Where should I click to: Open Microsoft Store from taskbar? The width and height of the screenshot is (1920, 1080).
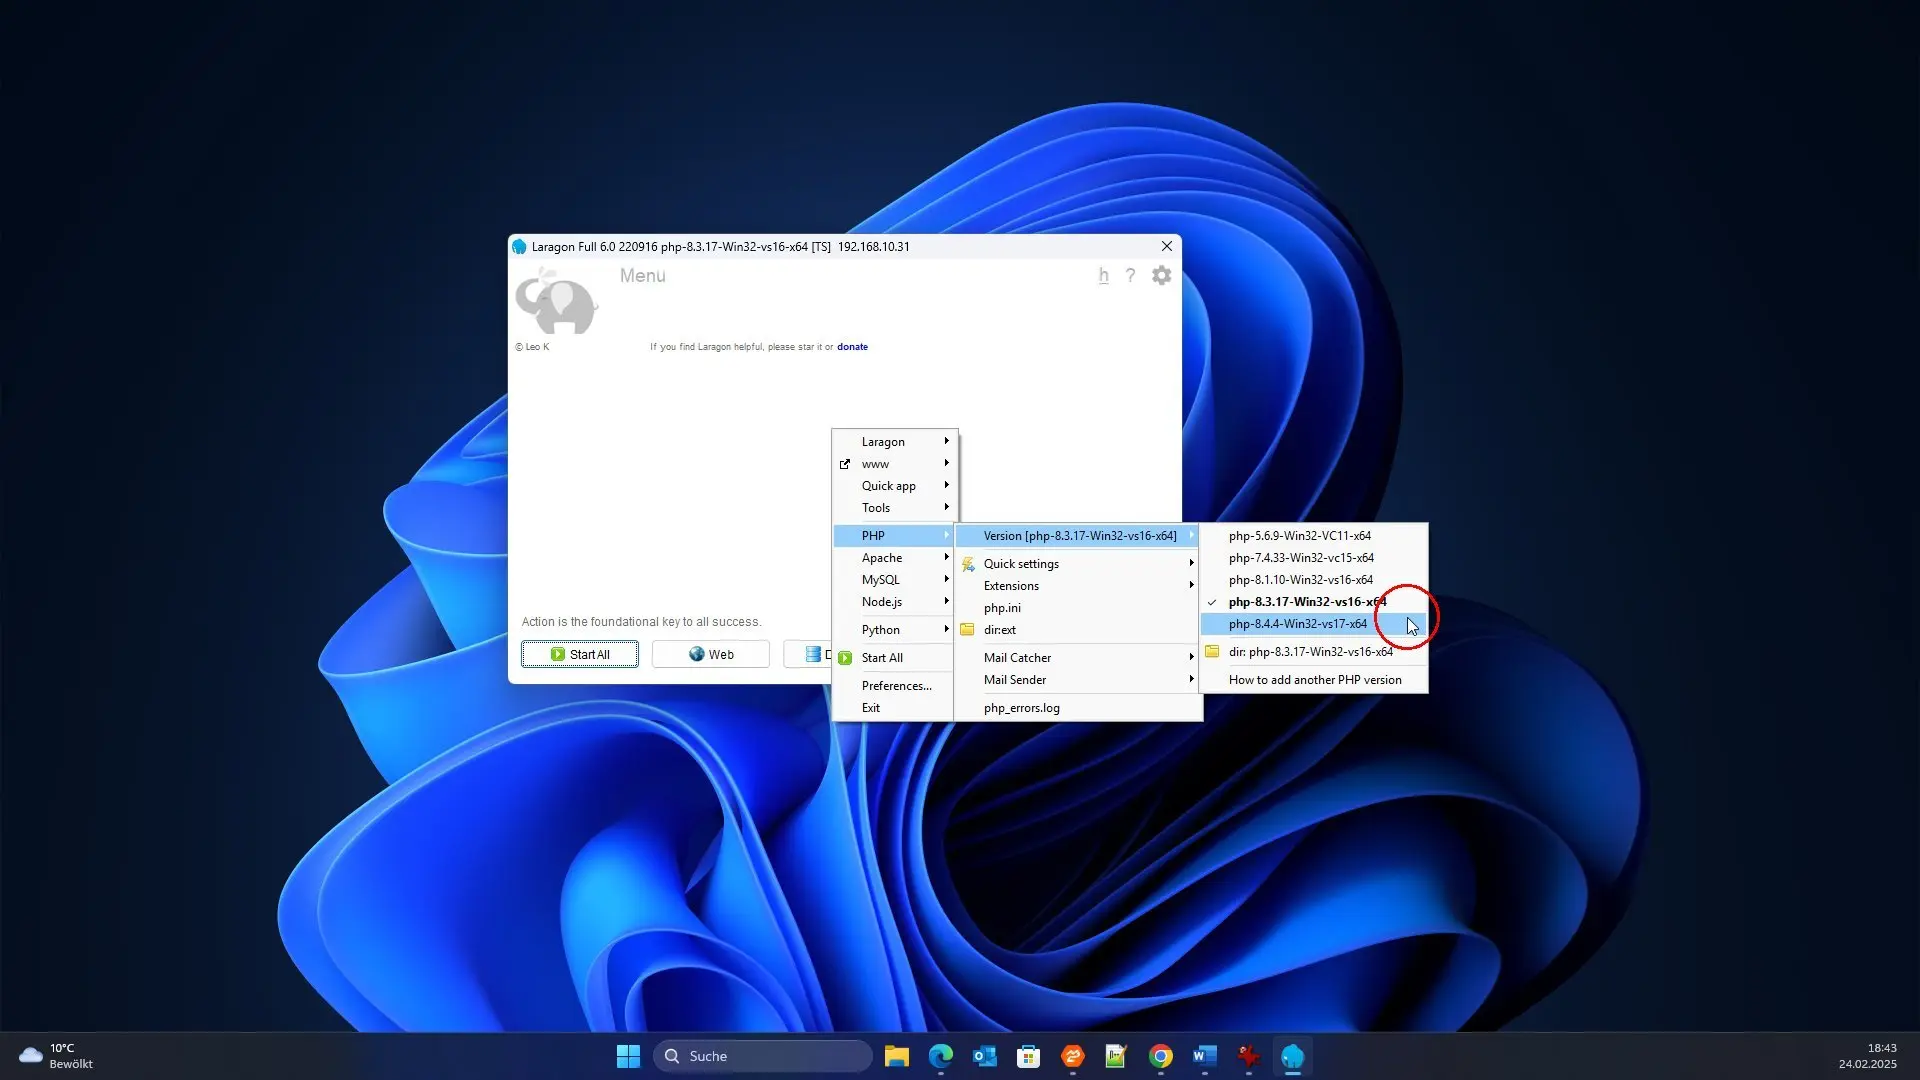[x=1028, y=1056]
